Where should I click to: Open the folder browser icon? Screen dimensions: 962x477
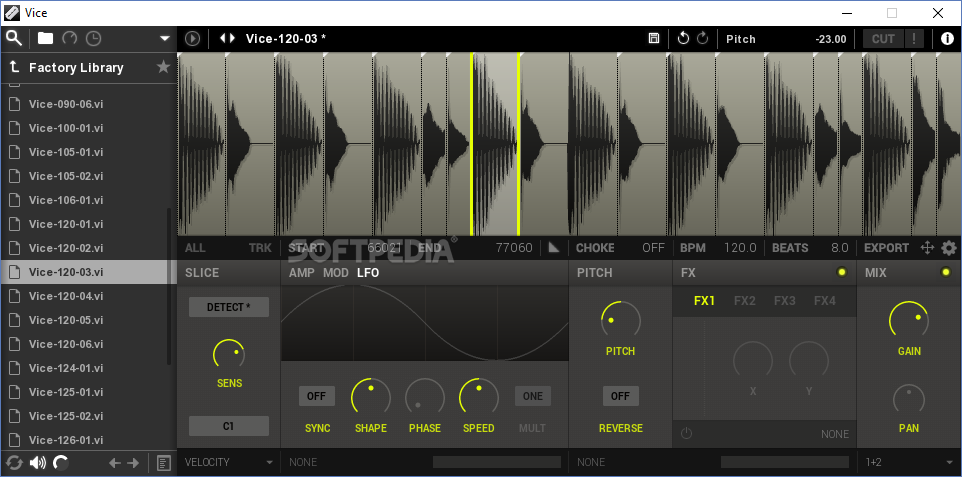(x=45, y=38)
